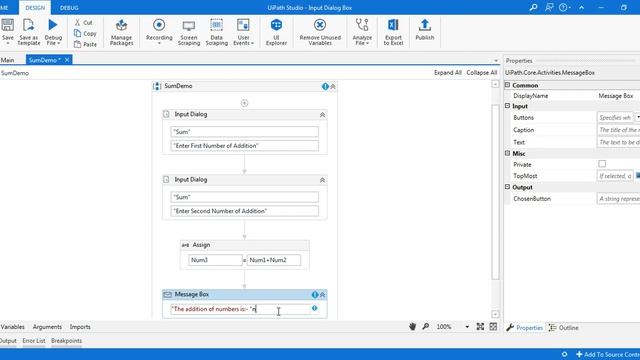The image size is (640, 360).
Task: Click the Caption property field
Action: point(618,130)
